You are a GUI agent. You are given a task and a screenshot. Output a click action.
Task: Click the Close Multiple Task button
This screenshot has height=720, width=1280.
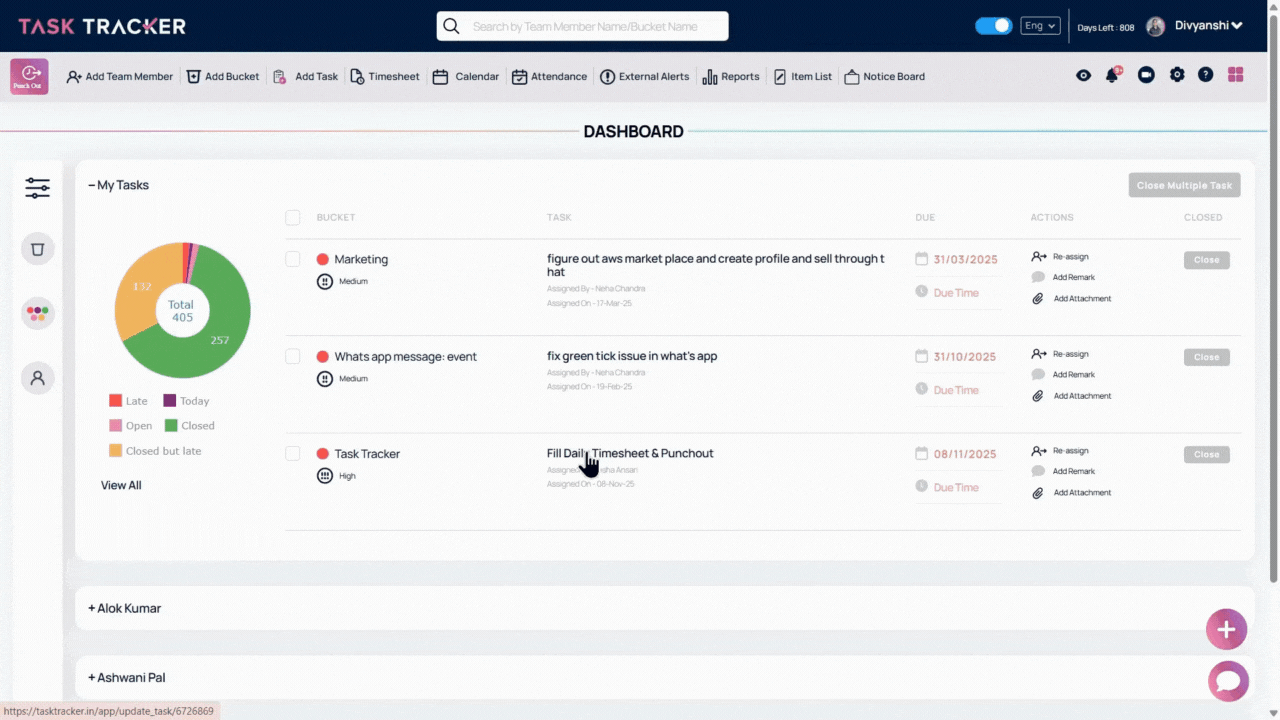click(x=1184, y=185)
